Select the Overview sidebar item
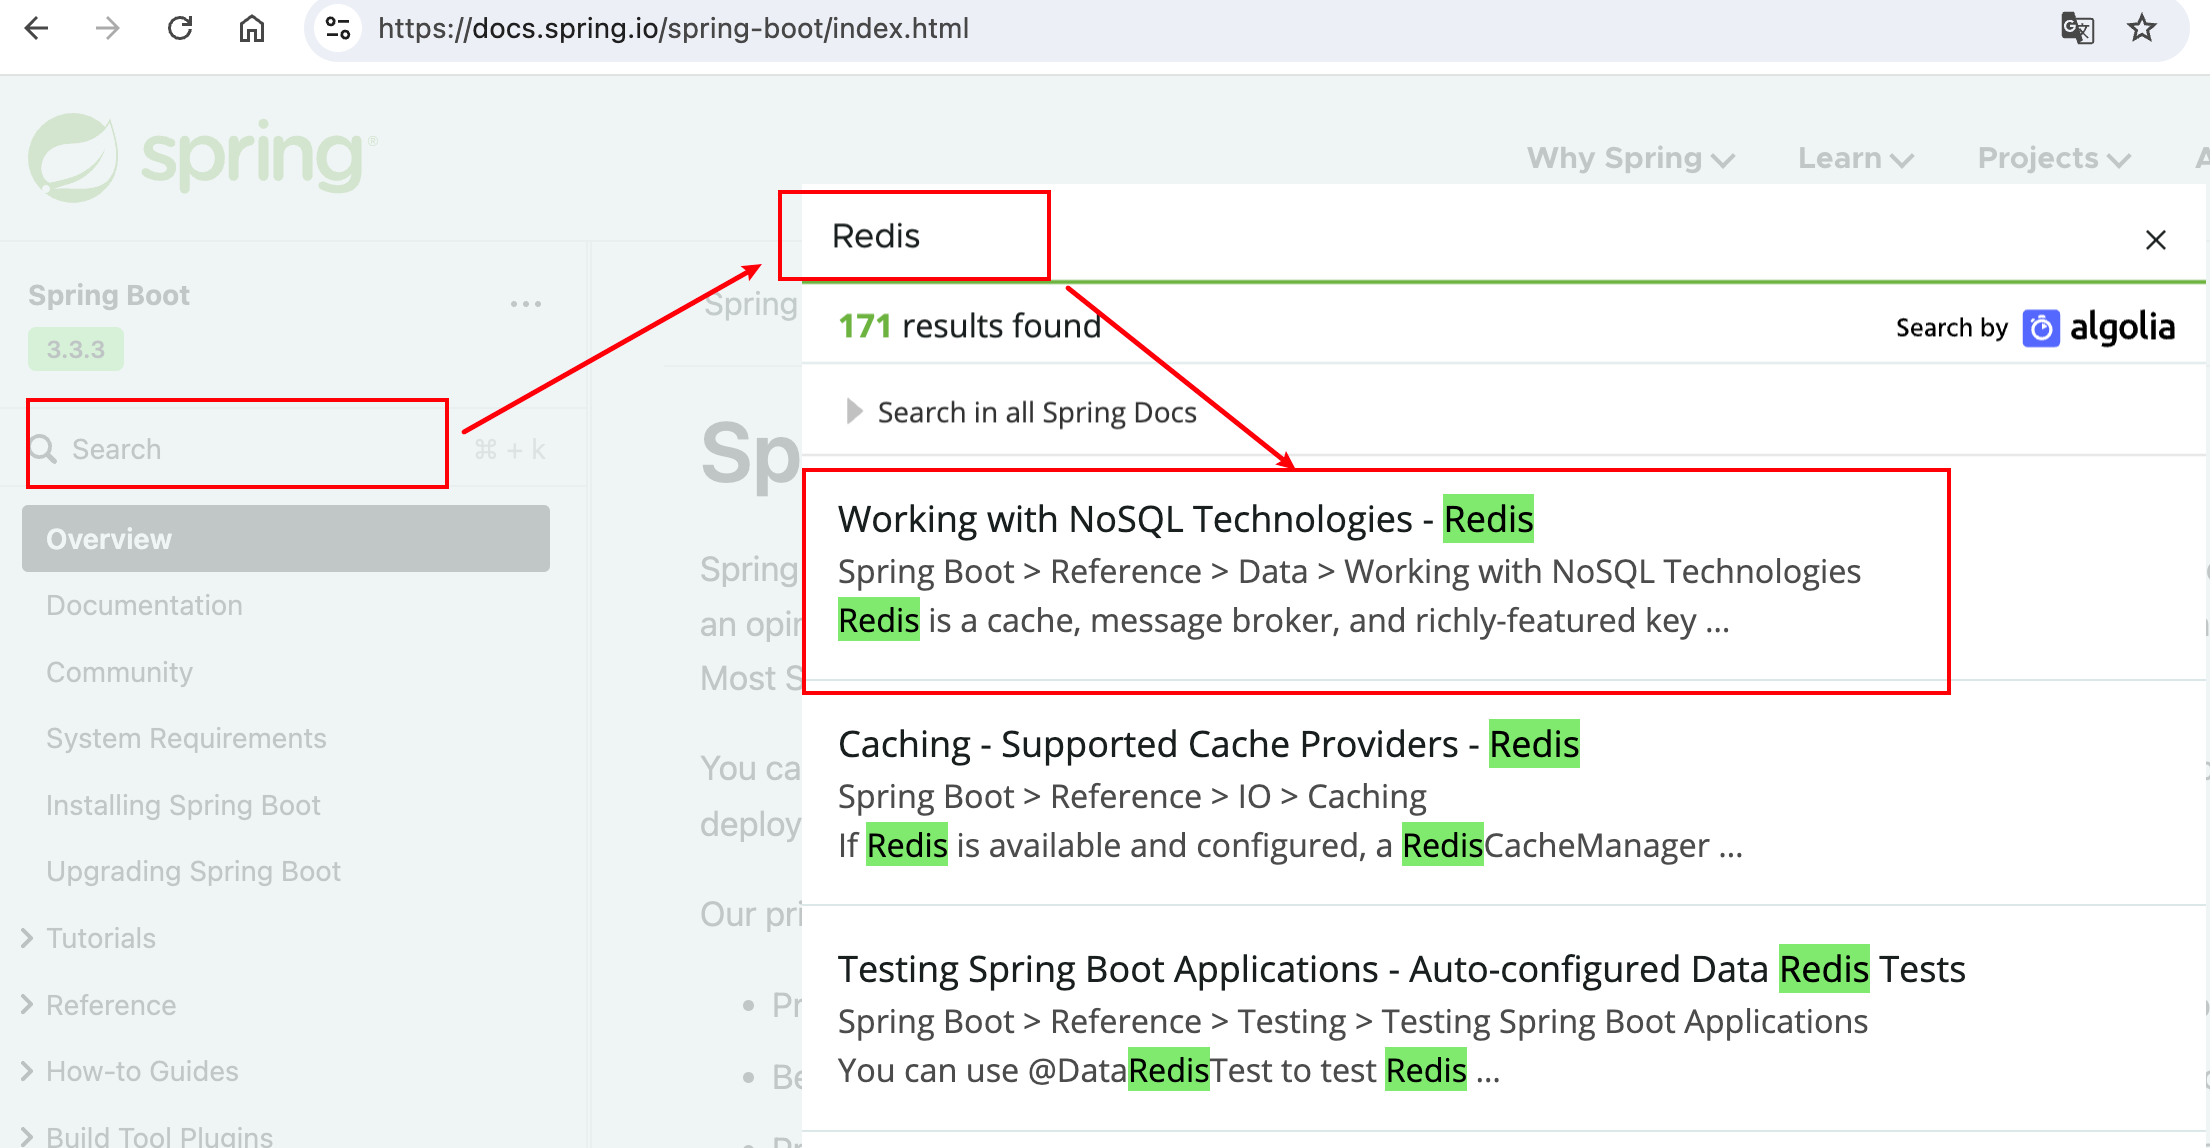The height and width of the screenshot is (1148, 2210). (x=286, y=539)
